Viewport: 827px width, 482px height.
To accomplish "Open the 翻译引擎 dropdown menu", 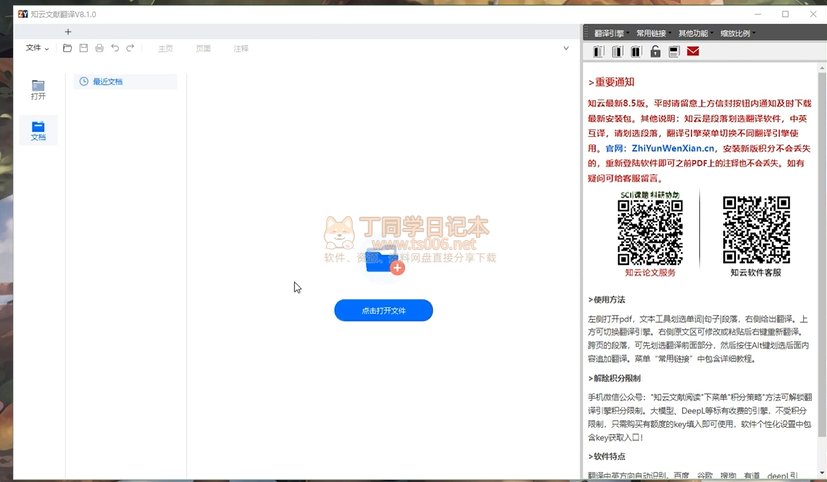I will tap(612, 33).
